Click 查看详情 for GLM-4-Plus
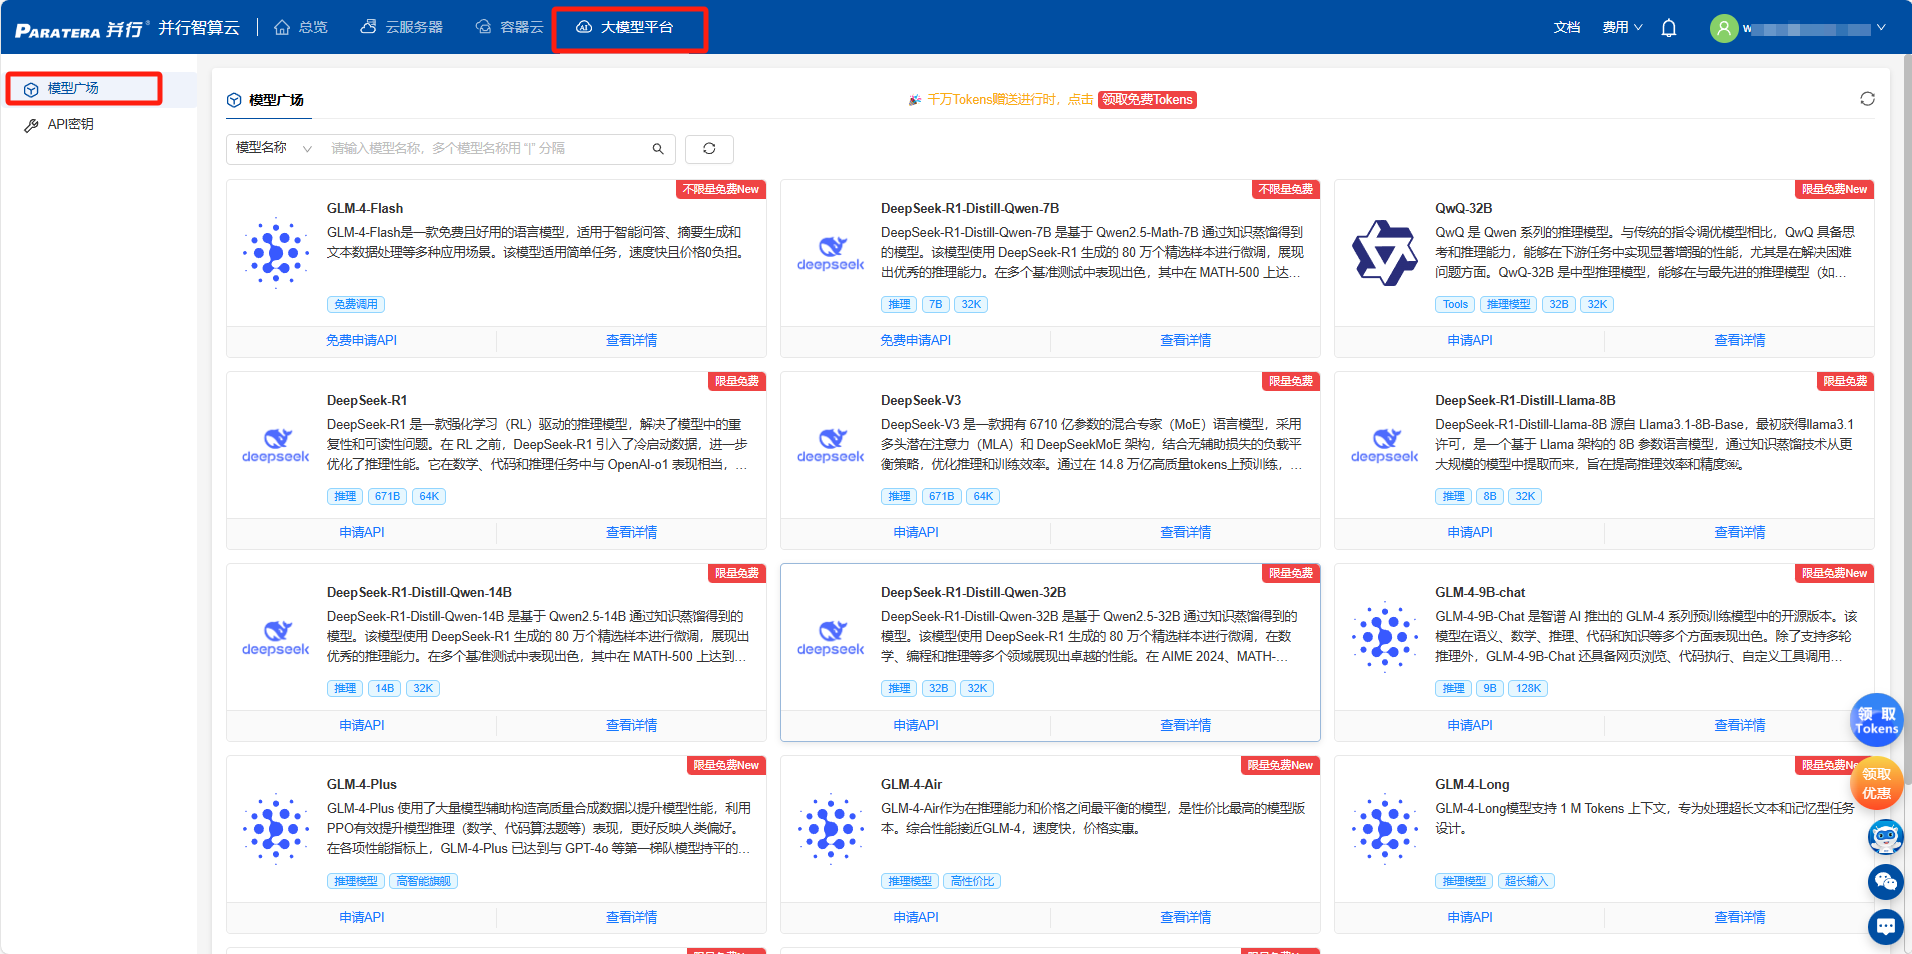The height and width of the screenshot is (954, 1912). coord(631,917)
